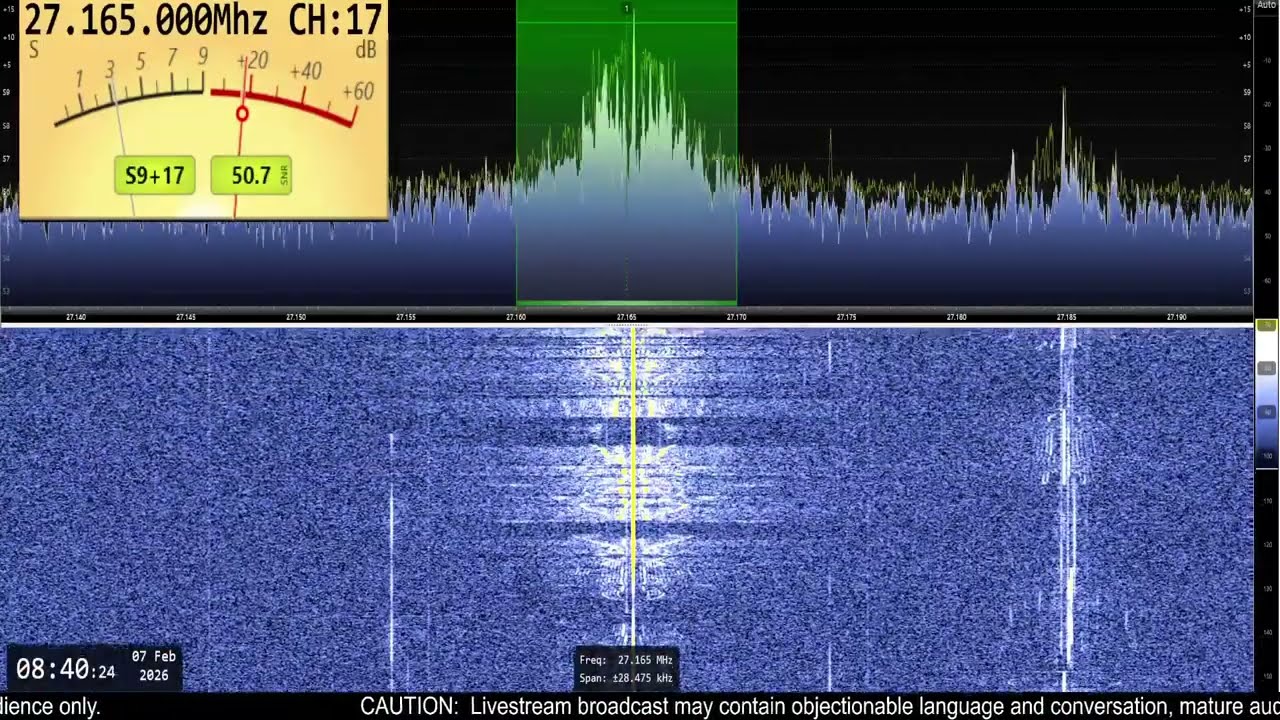Image resolution: width=1280 pixels, height=720 pixels.
Task: Click the bright vertical signal trace near 27.185 in waterfall
Action: [x=1066, y=510]
